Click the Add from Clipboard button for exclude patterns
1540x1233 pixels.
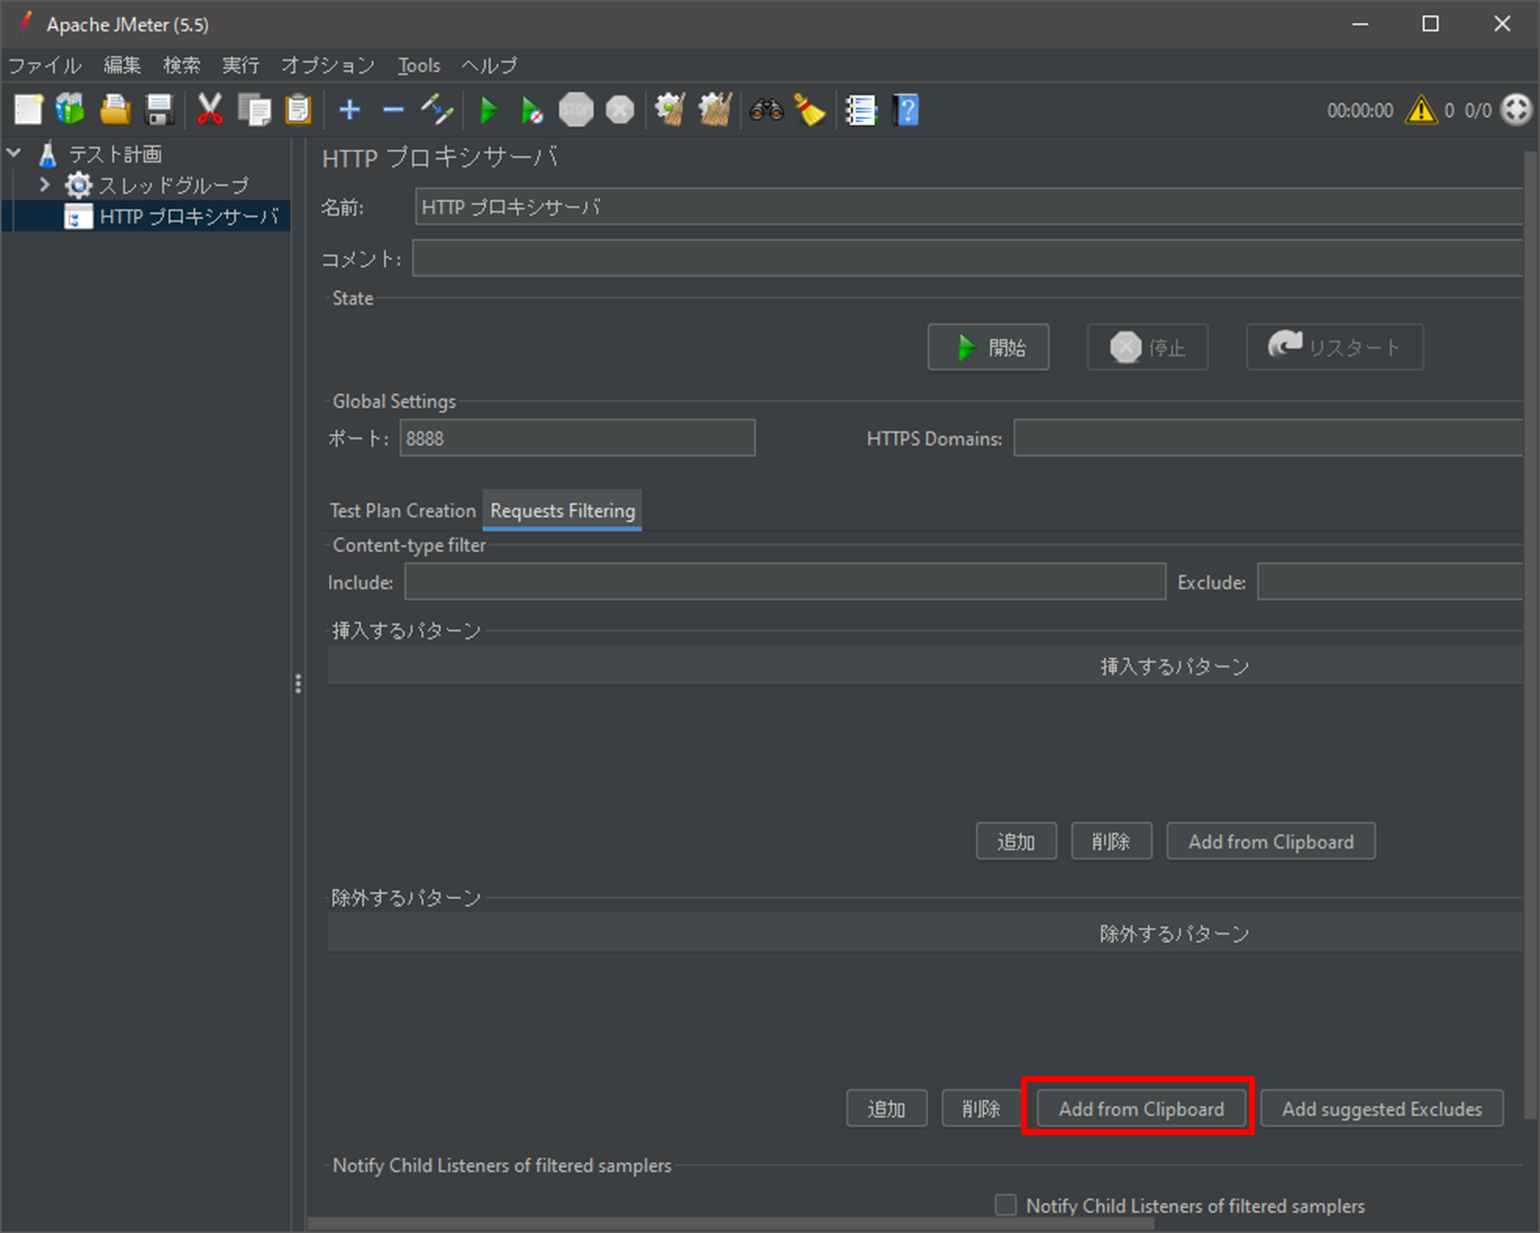[x=1140, y=1108]
